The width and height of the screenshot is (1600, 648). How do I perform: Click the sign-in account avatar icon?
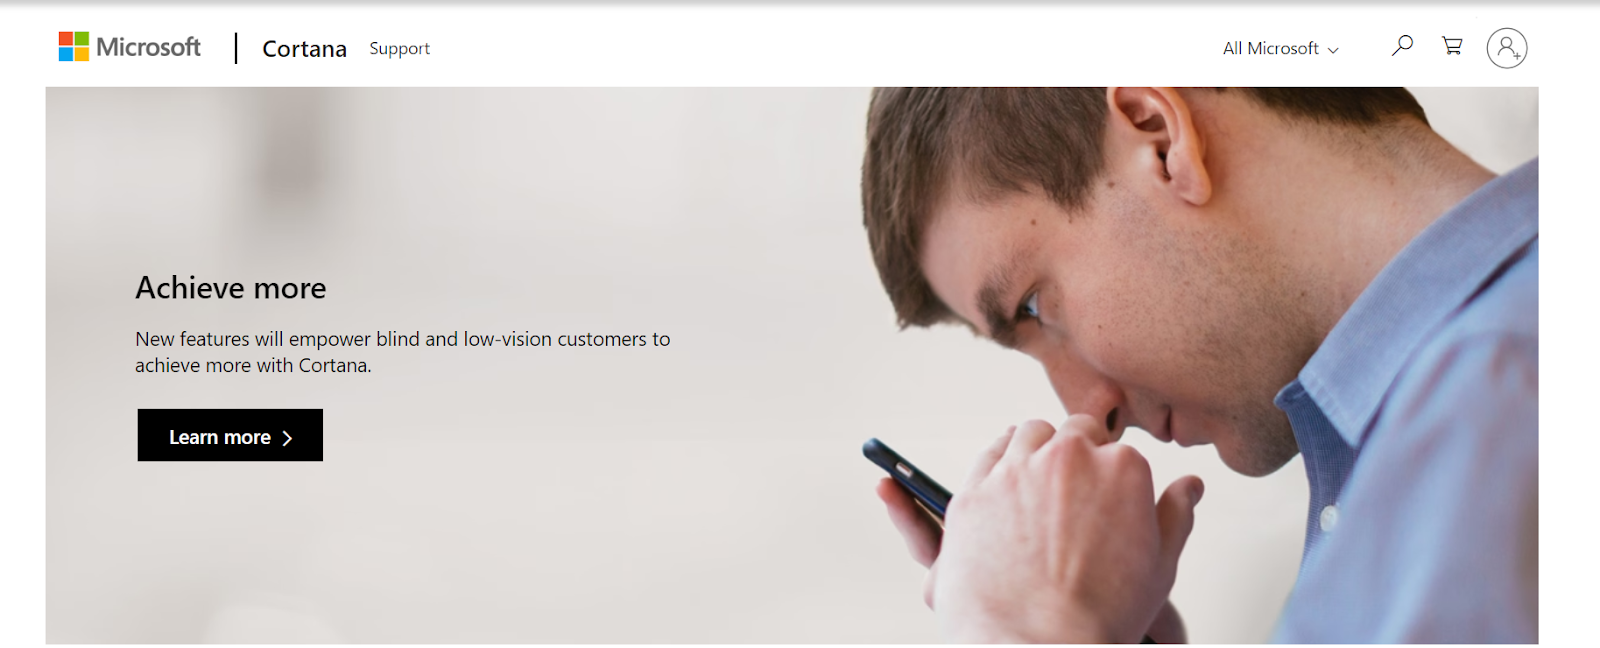(x=1507, y=48)
